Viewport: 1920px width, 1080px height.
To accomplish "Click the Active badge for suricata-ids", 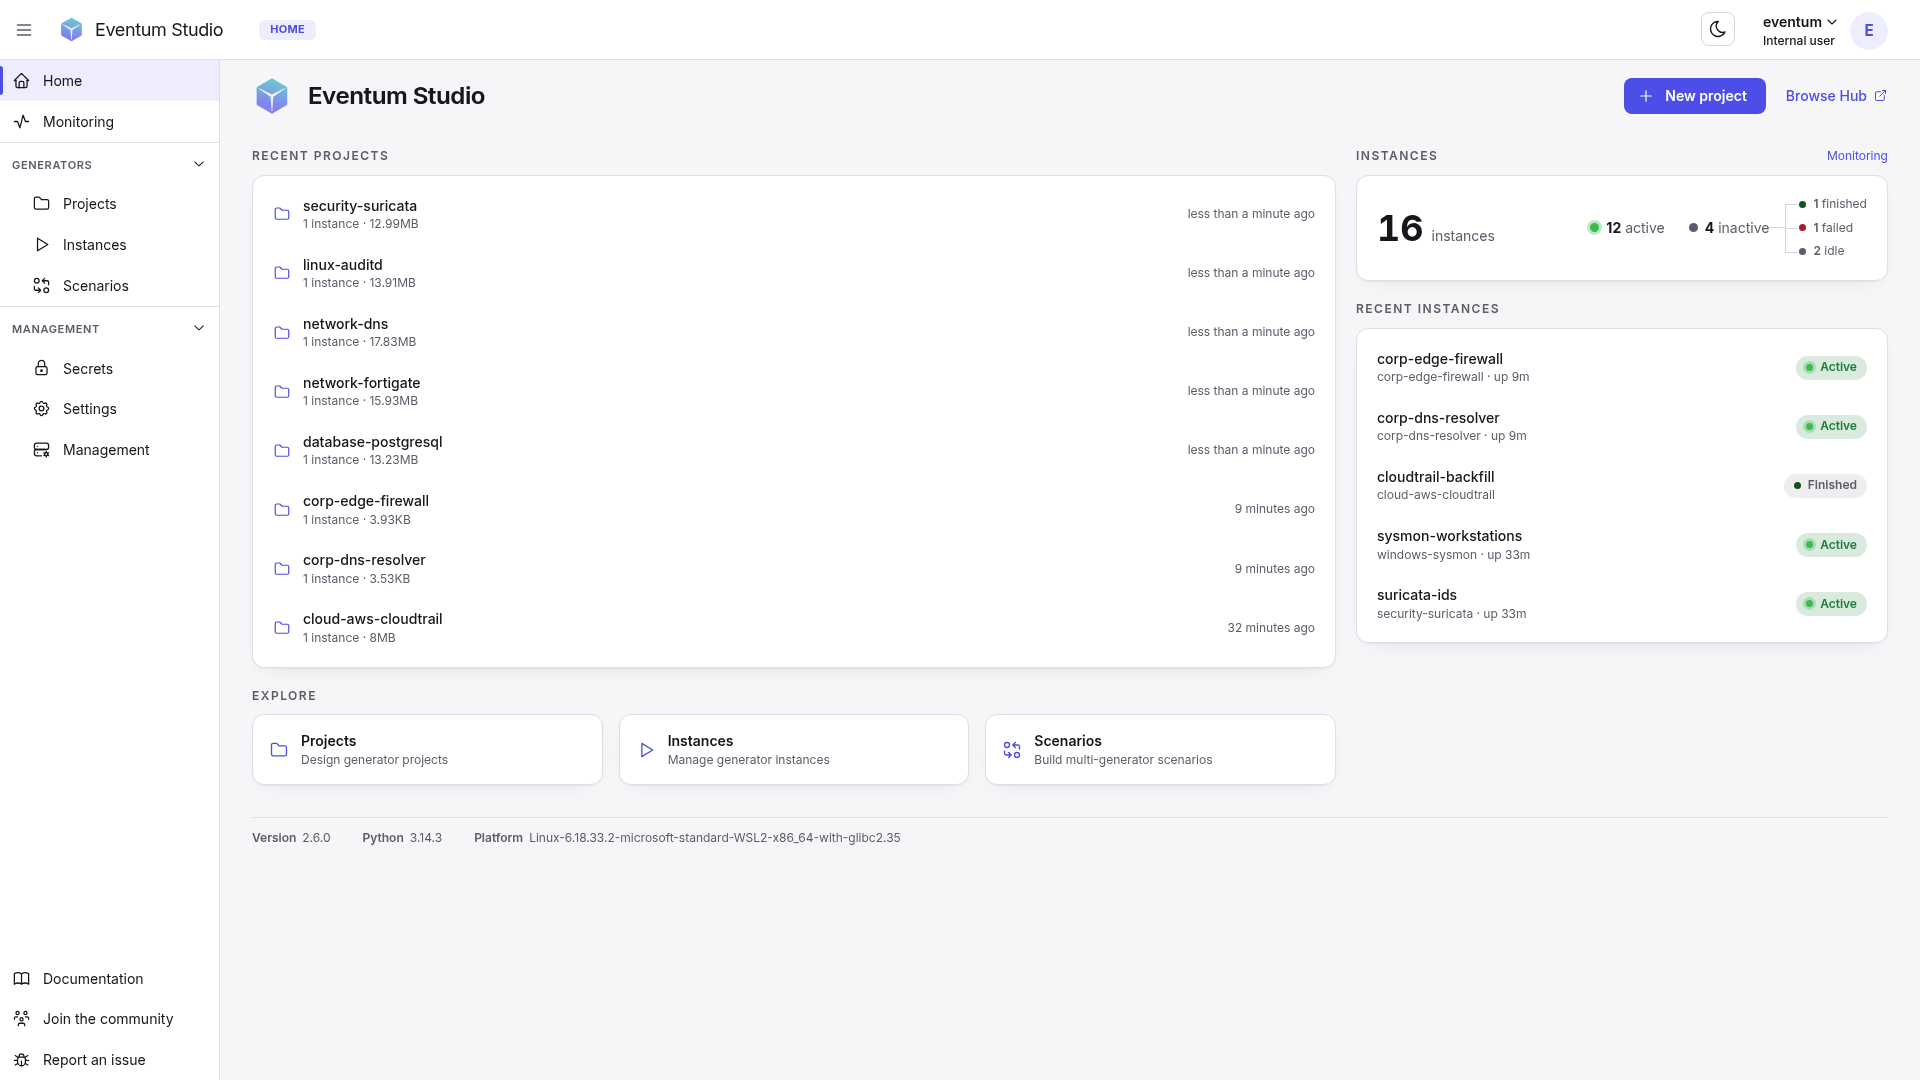I will pyautogui.click(x=1831, y=604).
